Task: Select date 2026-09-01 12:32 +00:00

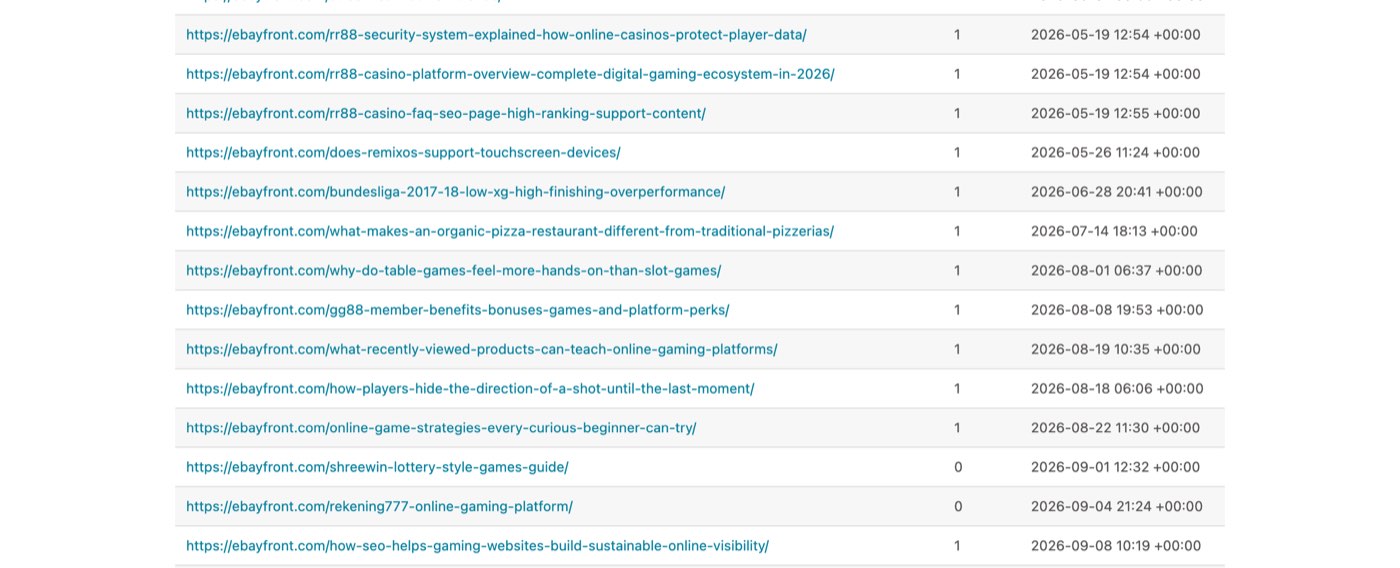Action: [x=1116, y=467]
